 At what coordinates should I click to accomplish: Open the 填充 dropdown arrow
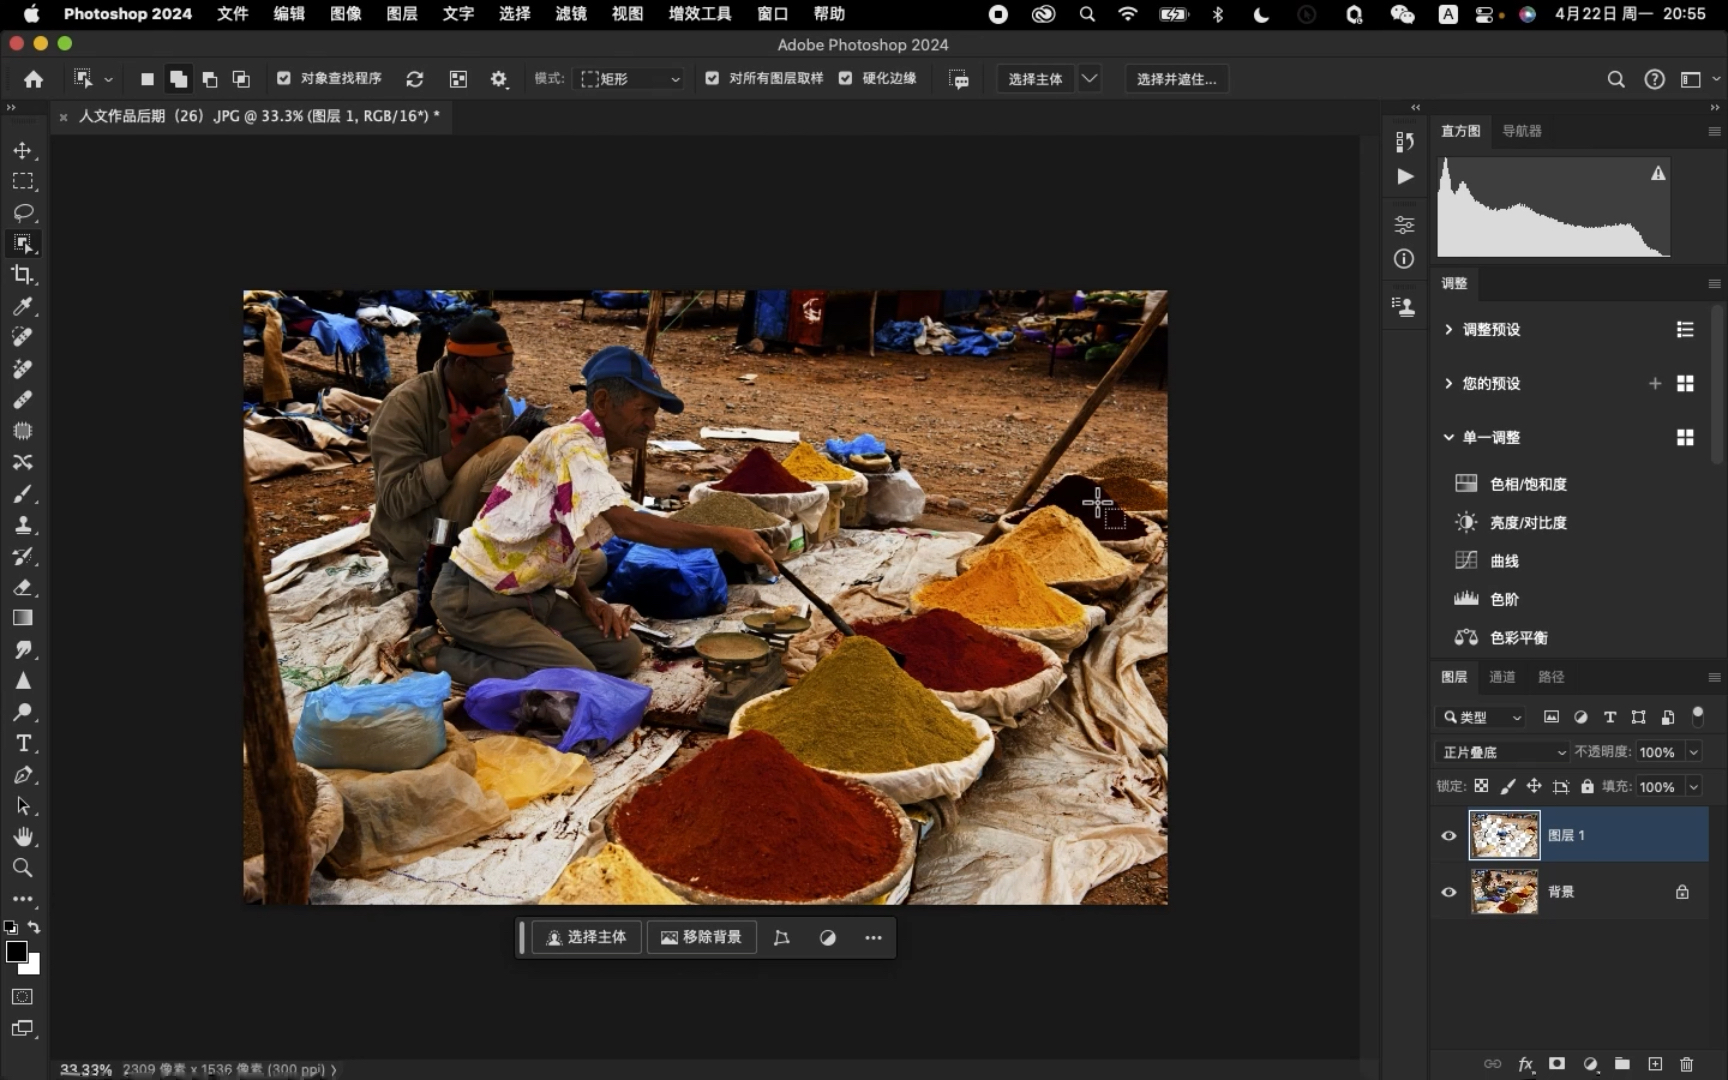[1694, 787]
